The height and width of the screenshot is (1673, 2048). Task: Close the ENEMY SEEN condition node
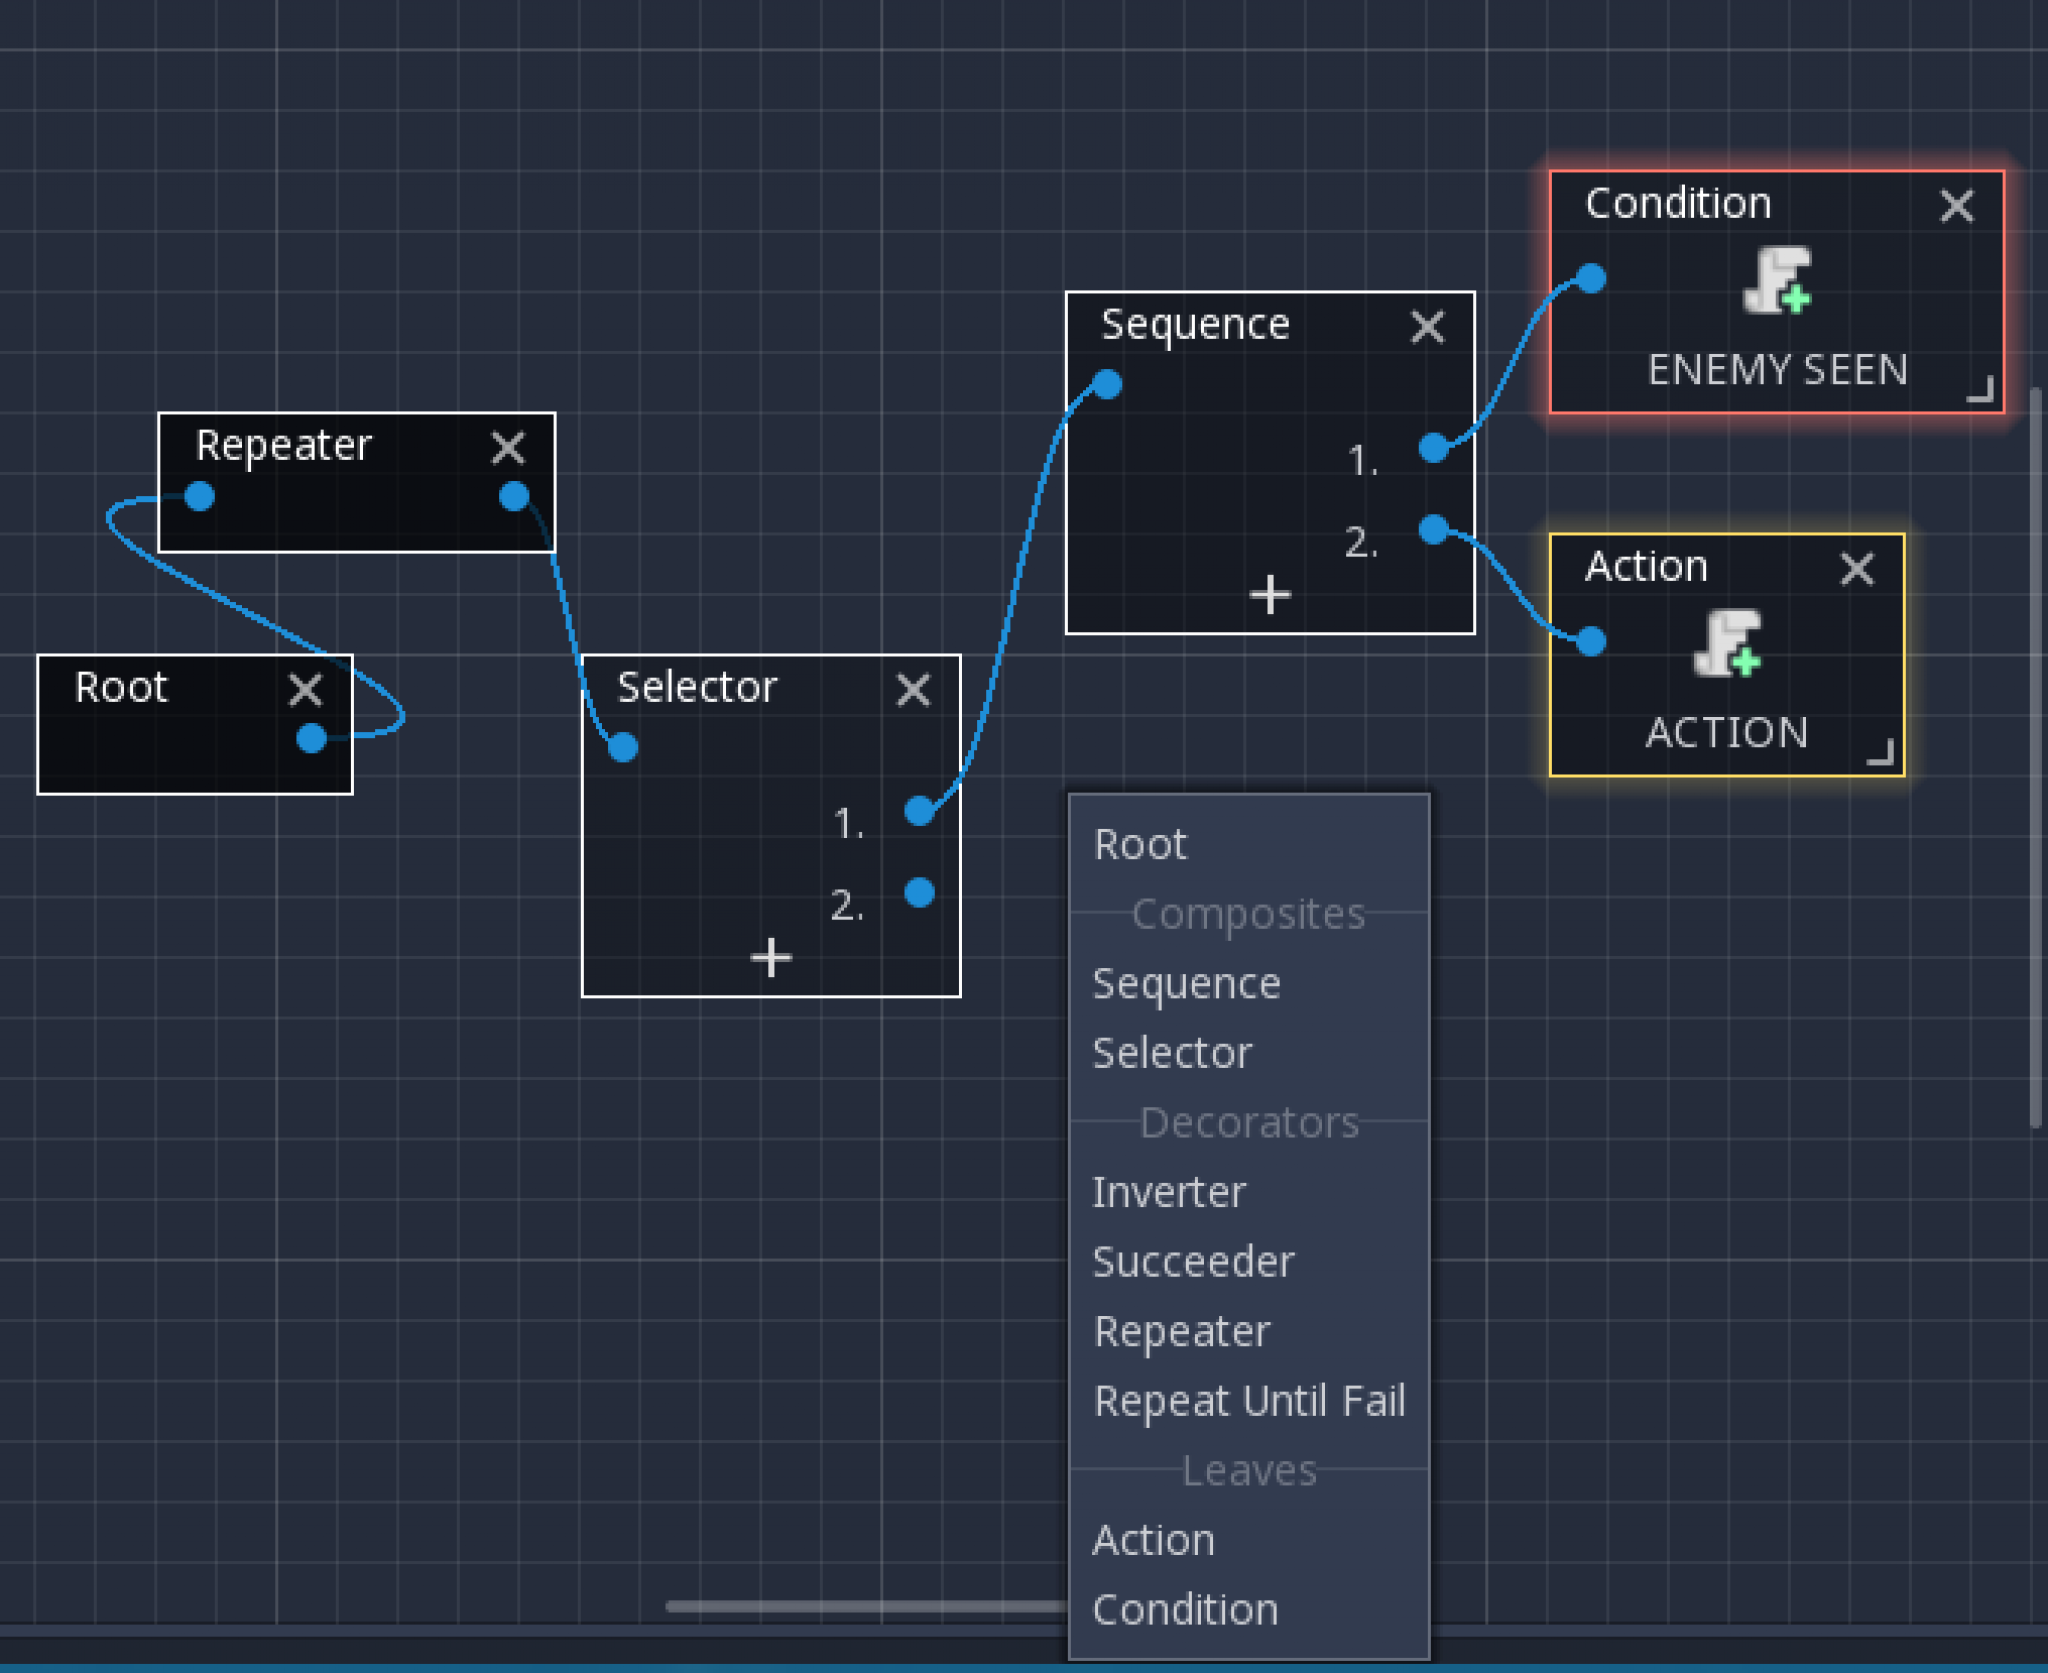pyautogui.click(x=1956, y=204)
